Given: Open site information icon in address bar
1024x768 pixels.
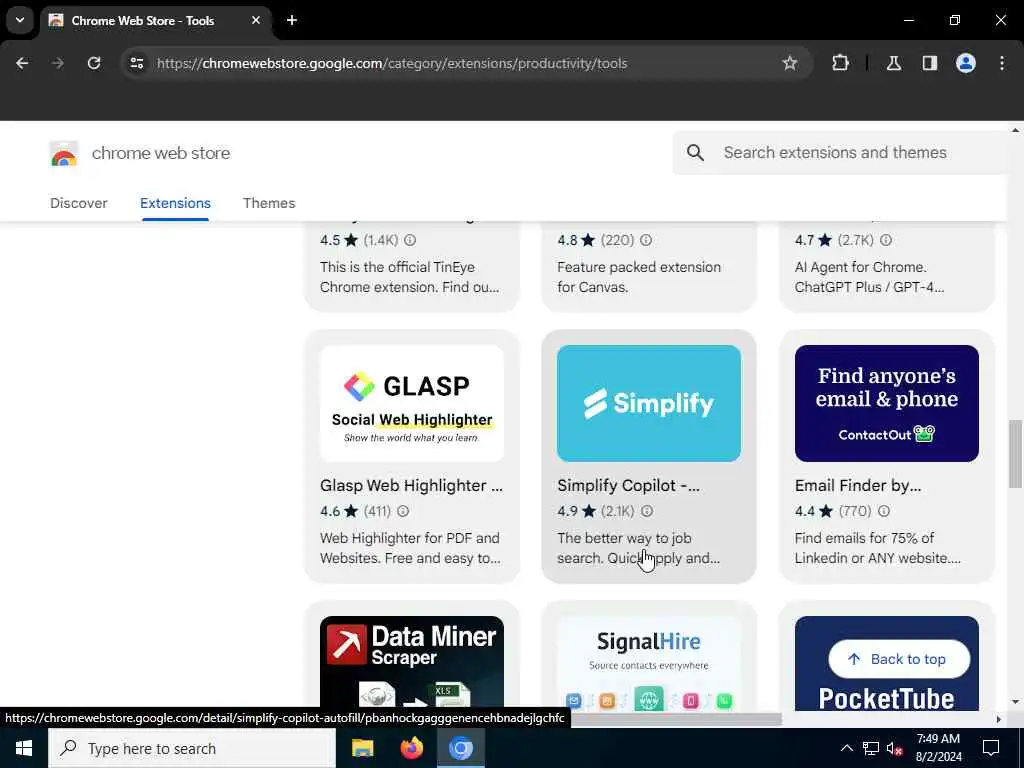Looking at the screenshot, I should coord(136,63).
